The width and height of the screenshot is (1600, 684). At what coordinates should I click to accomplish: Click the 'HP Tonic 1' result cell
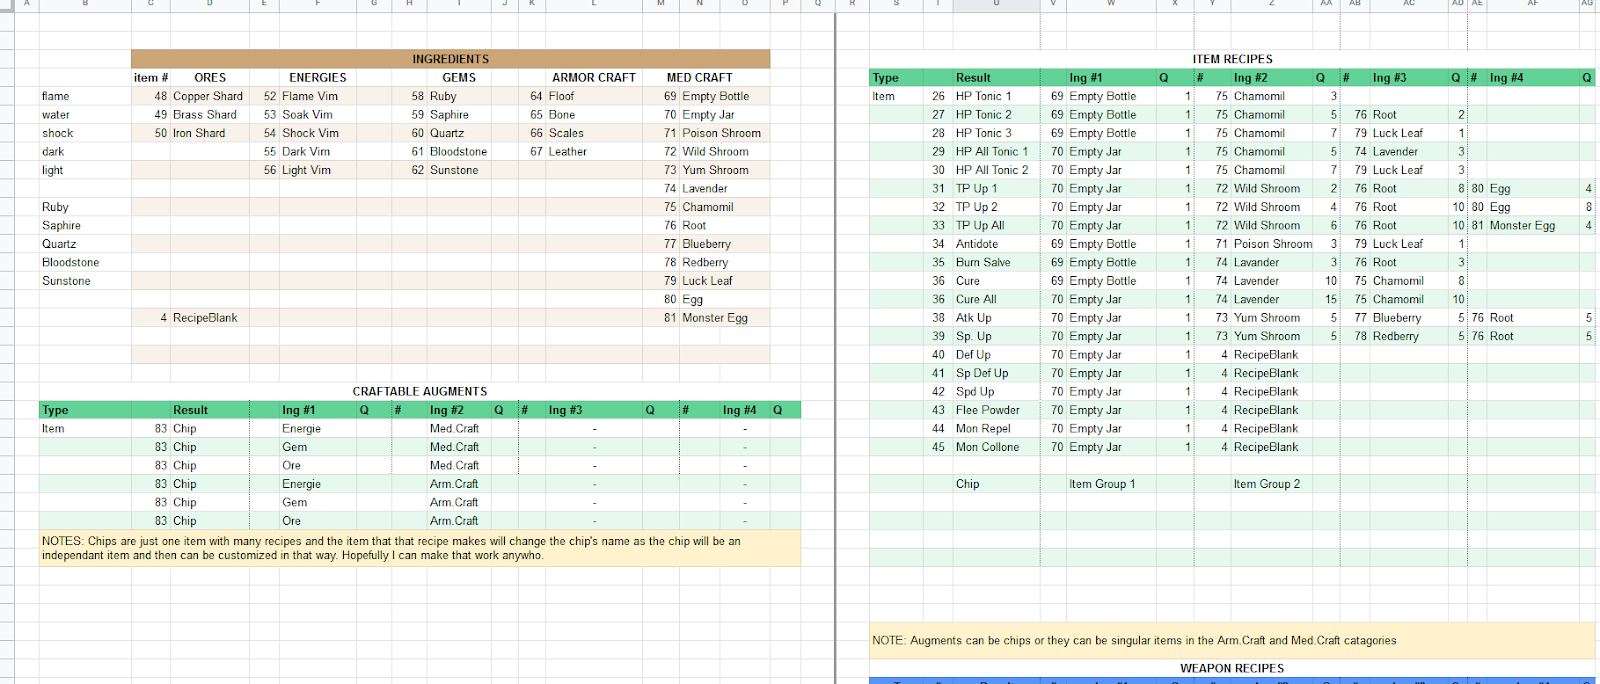996,96
